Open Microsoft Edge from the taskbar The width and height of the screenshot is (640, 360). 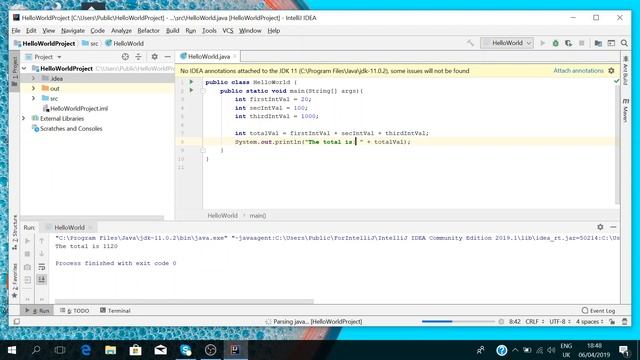(x=86, y=350)
